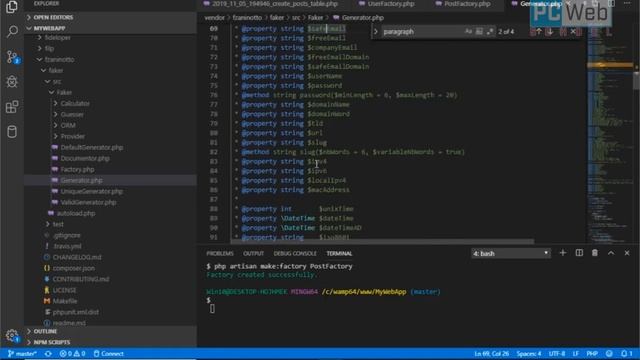The height and width of the screenshot is (360, 640).
Task: Toggle Use Regular Expression in find widget
Action: (x=490, y=31)
